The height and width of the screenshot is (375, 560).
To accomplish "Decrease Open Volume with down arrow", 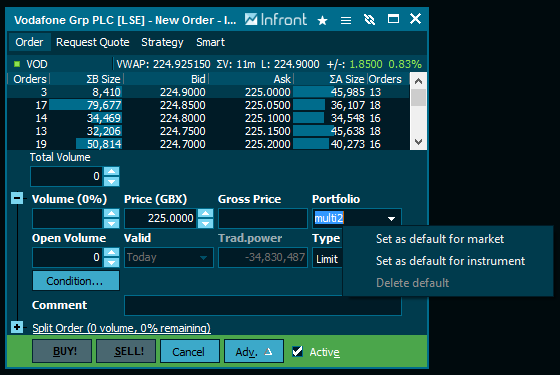I will [111, 262].
